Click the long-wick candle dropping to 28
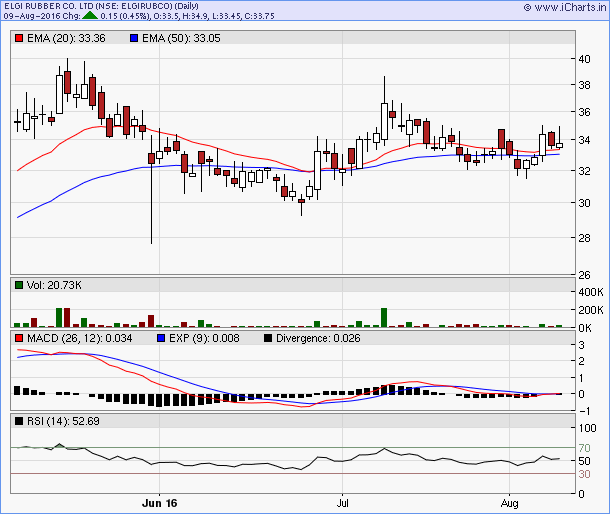The width and height of the screenshot is (610, 514). point(151,189)
